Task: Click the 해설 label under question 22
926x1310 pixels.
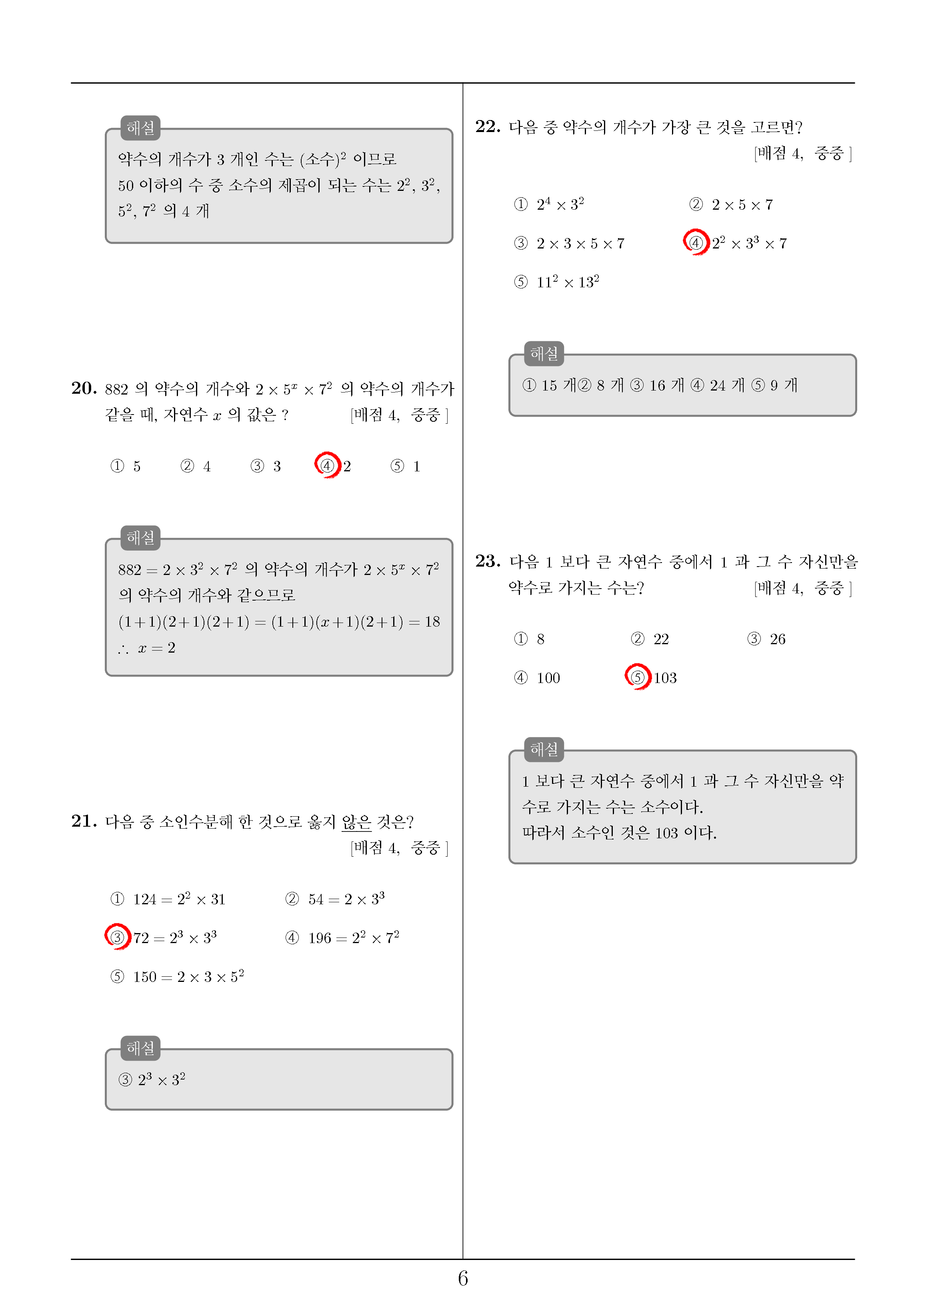Action: pos(545,353)
